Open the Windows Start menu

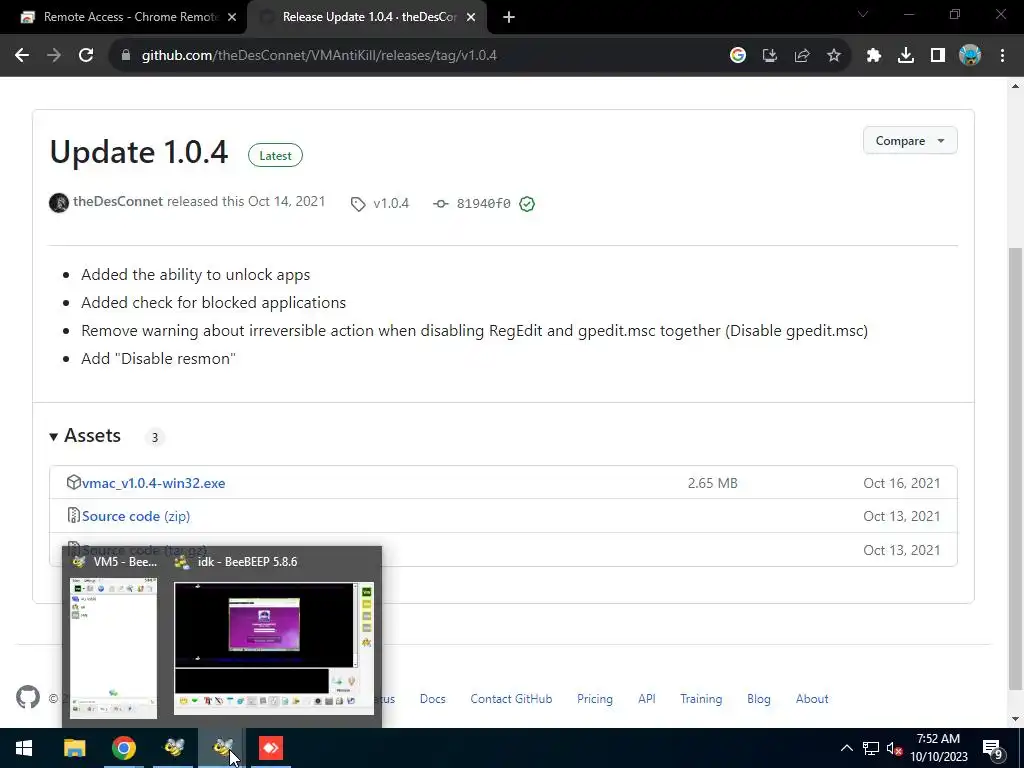tap(24, 748)
